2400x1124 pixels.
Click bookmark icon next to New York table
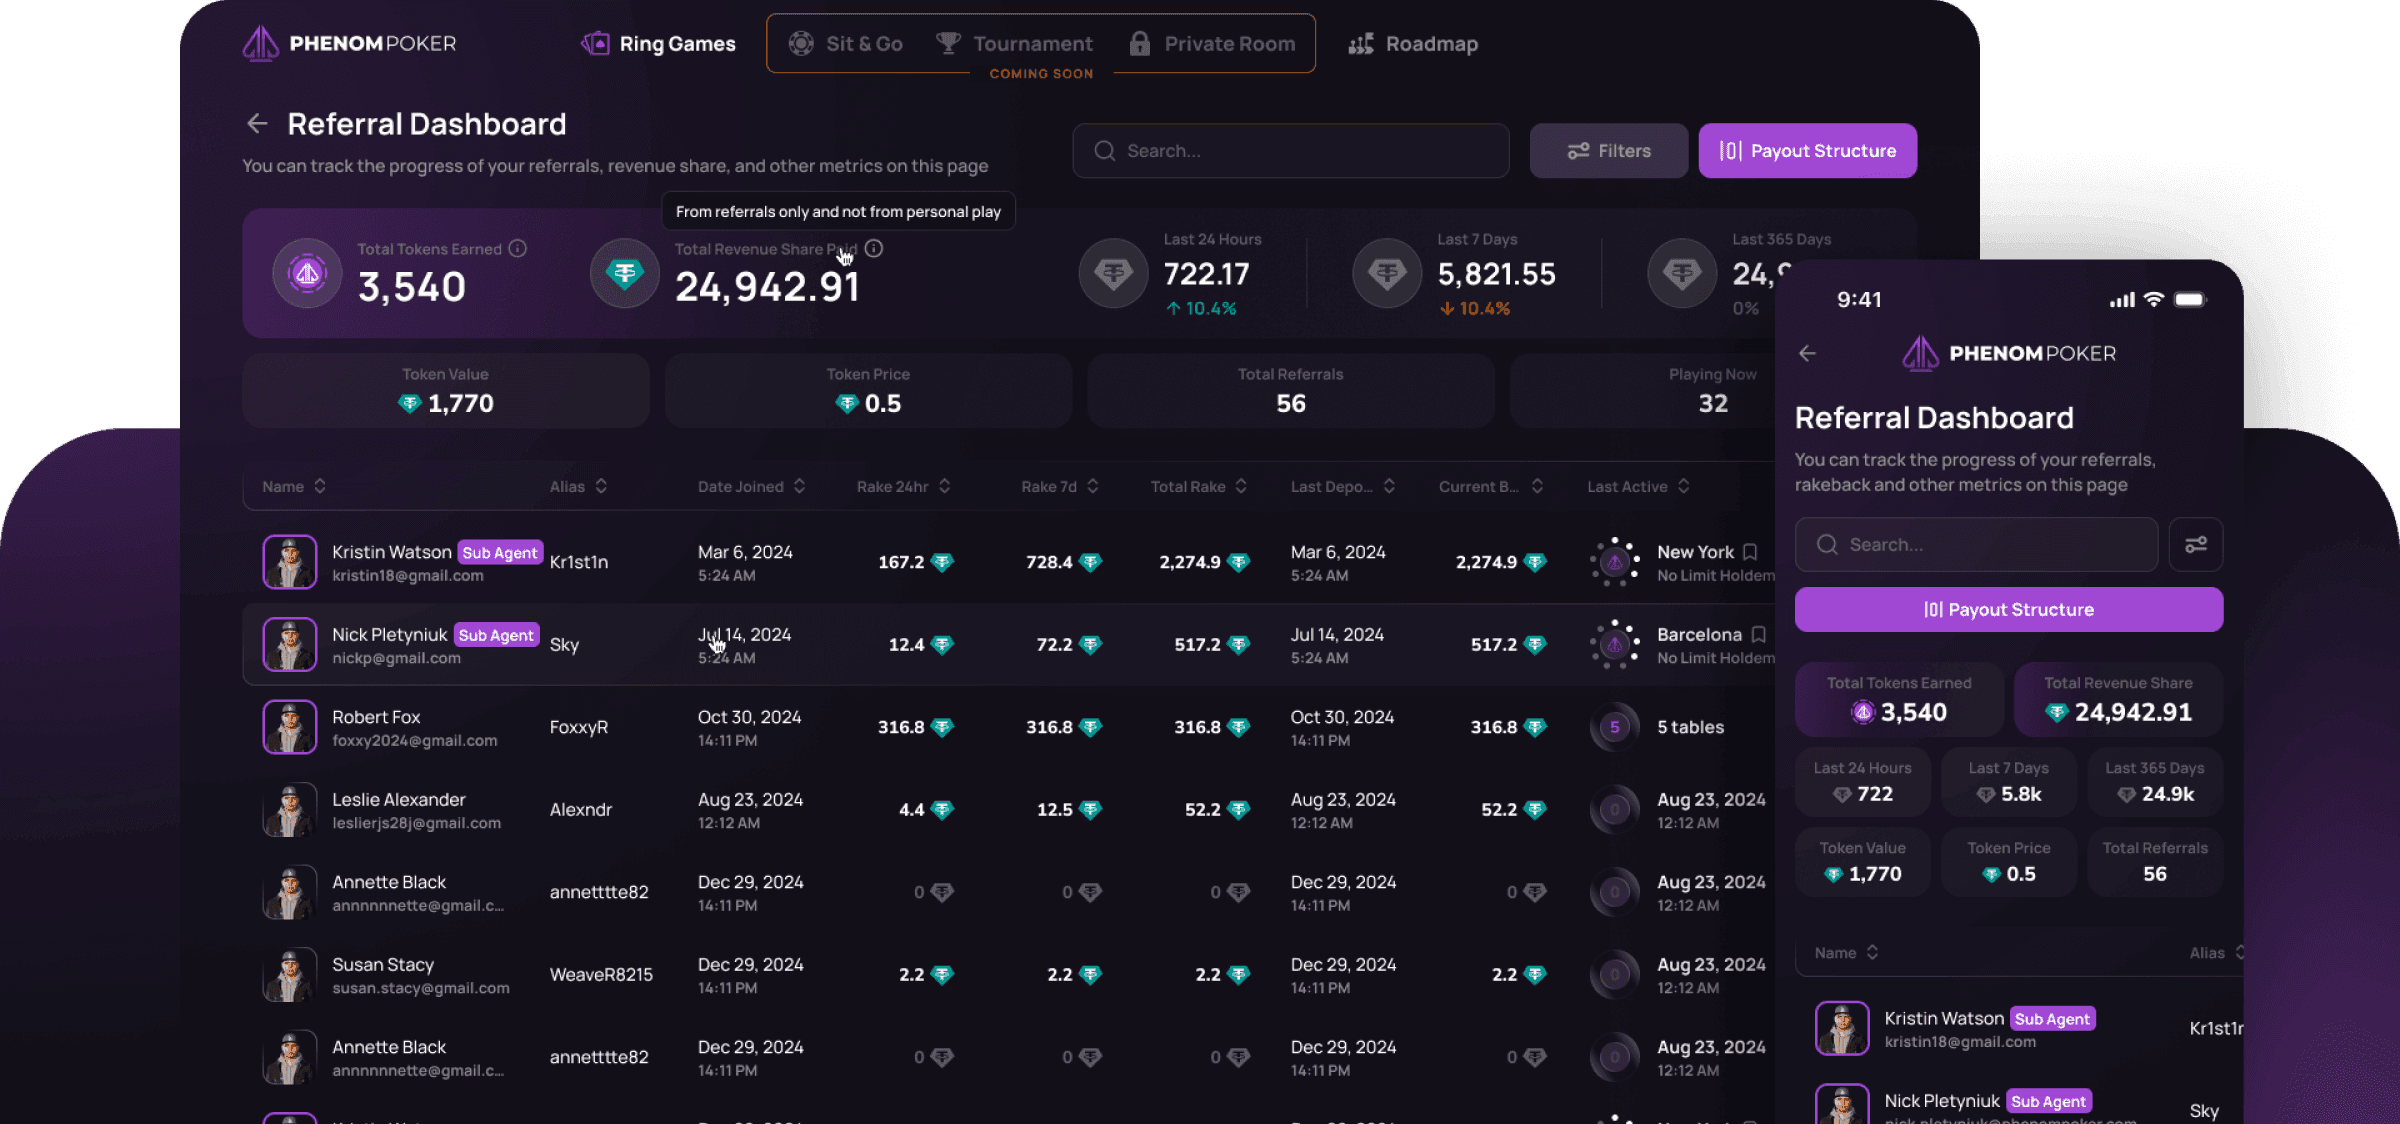tap(1750, 551)
